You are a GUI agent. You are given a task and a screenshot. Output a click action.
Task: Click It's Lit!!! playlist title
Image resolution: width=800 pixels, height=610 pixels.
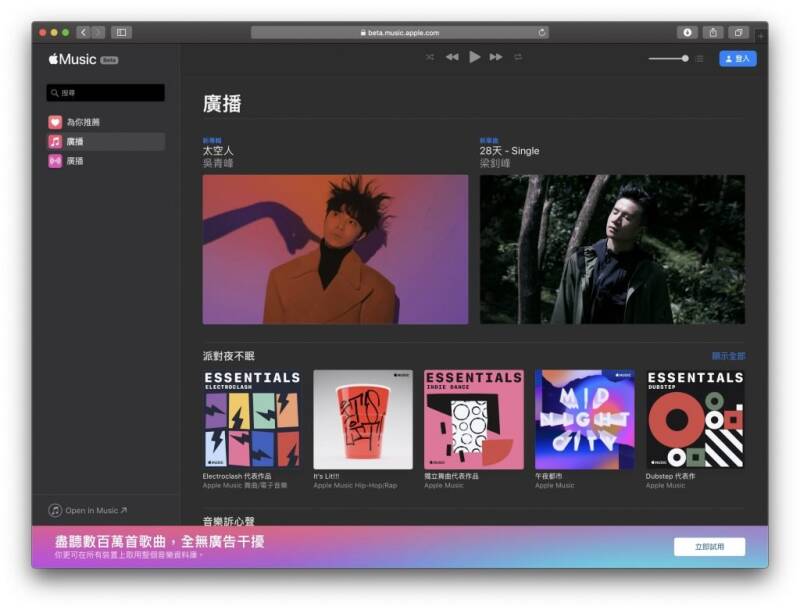point(327,476)
